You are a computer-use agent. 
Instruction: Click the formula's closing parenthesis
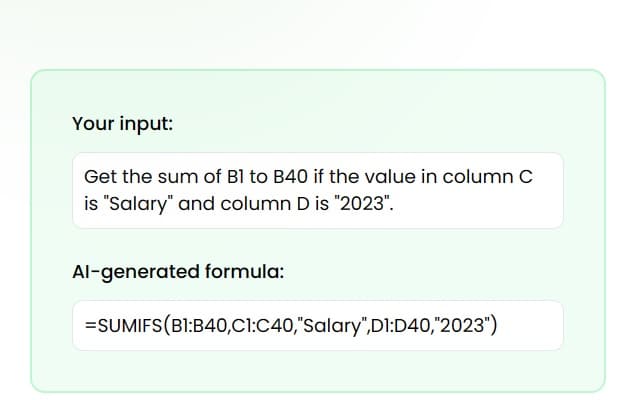tap(494, 326)
